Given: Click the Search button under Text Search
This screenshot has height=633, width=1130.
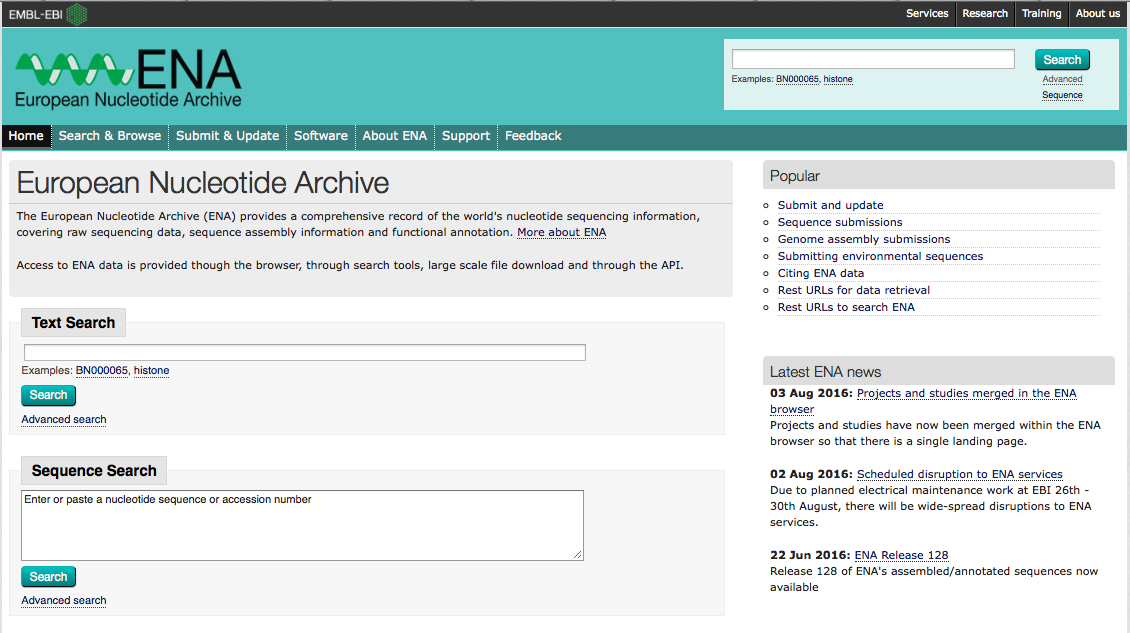Looking at the screenshot, I should pyautogui.click(x=48, y=395).
